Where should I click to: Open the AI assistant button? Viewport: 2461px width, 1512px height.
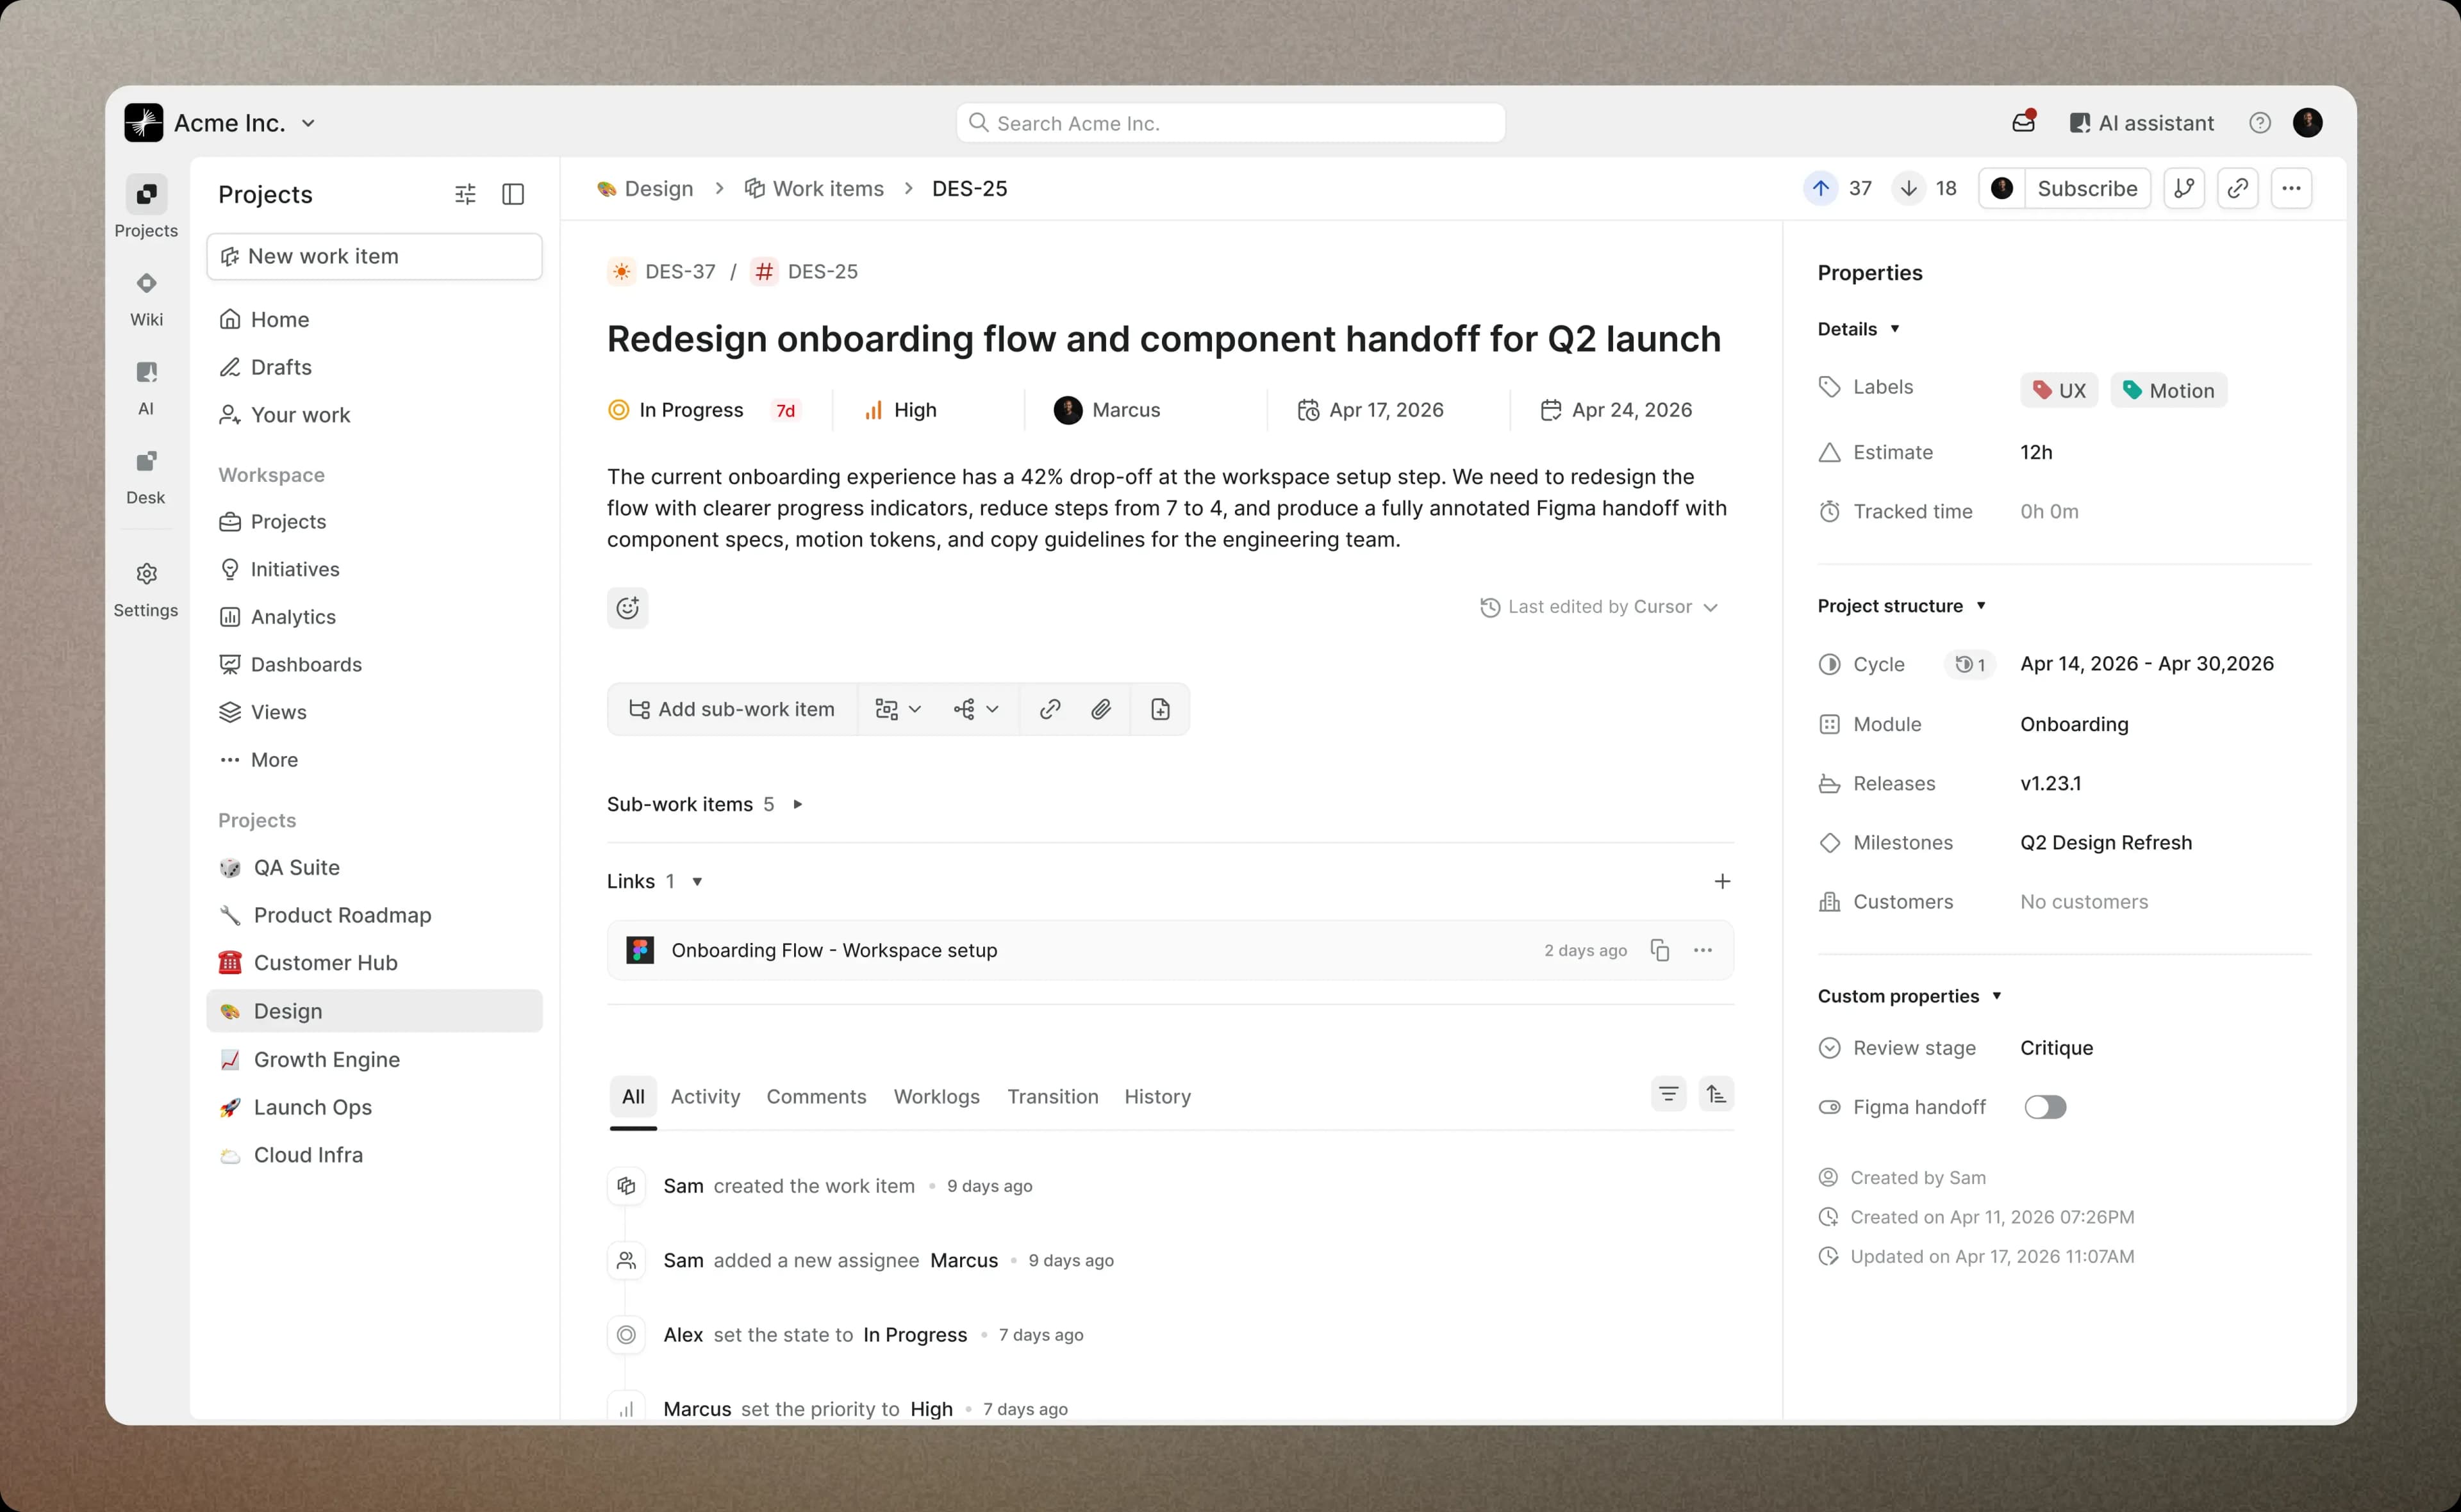click(2141, 123)
